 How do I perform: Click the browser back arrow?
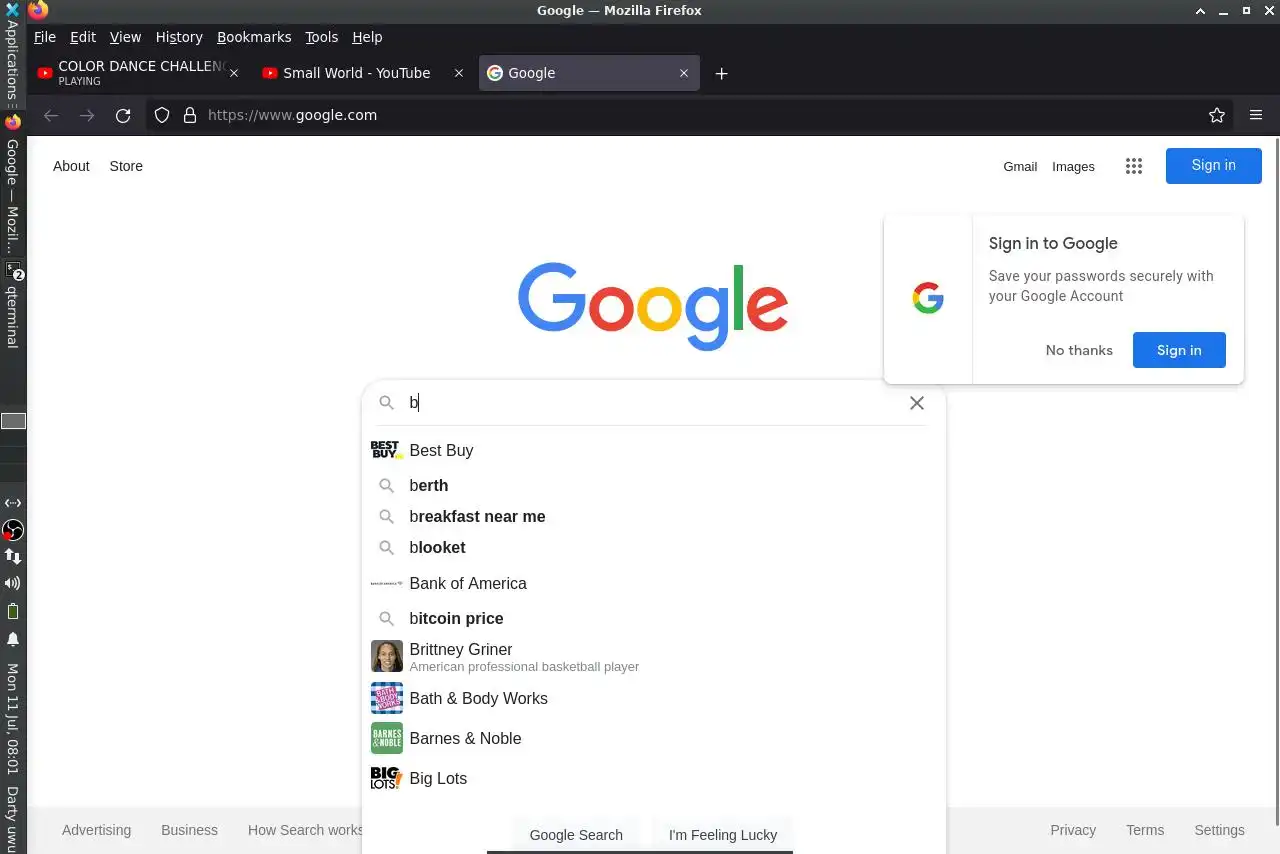[x=51, y=115]
